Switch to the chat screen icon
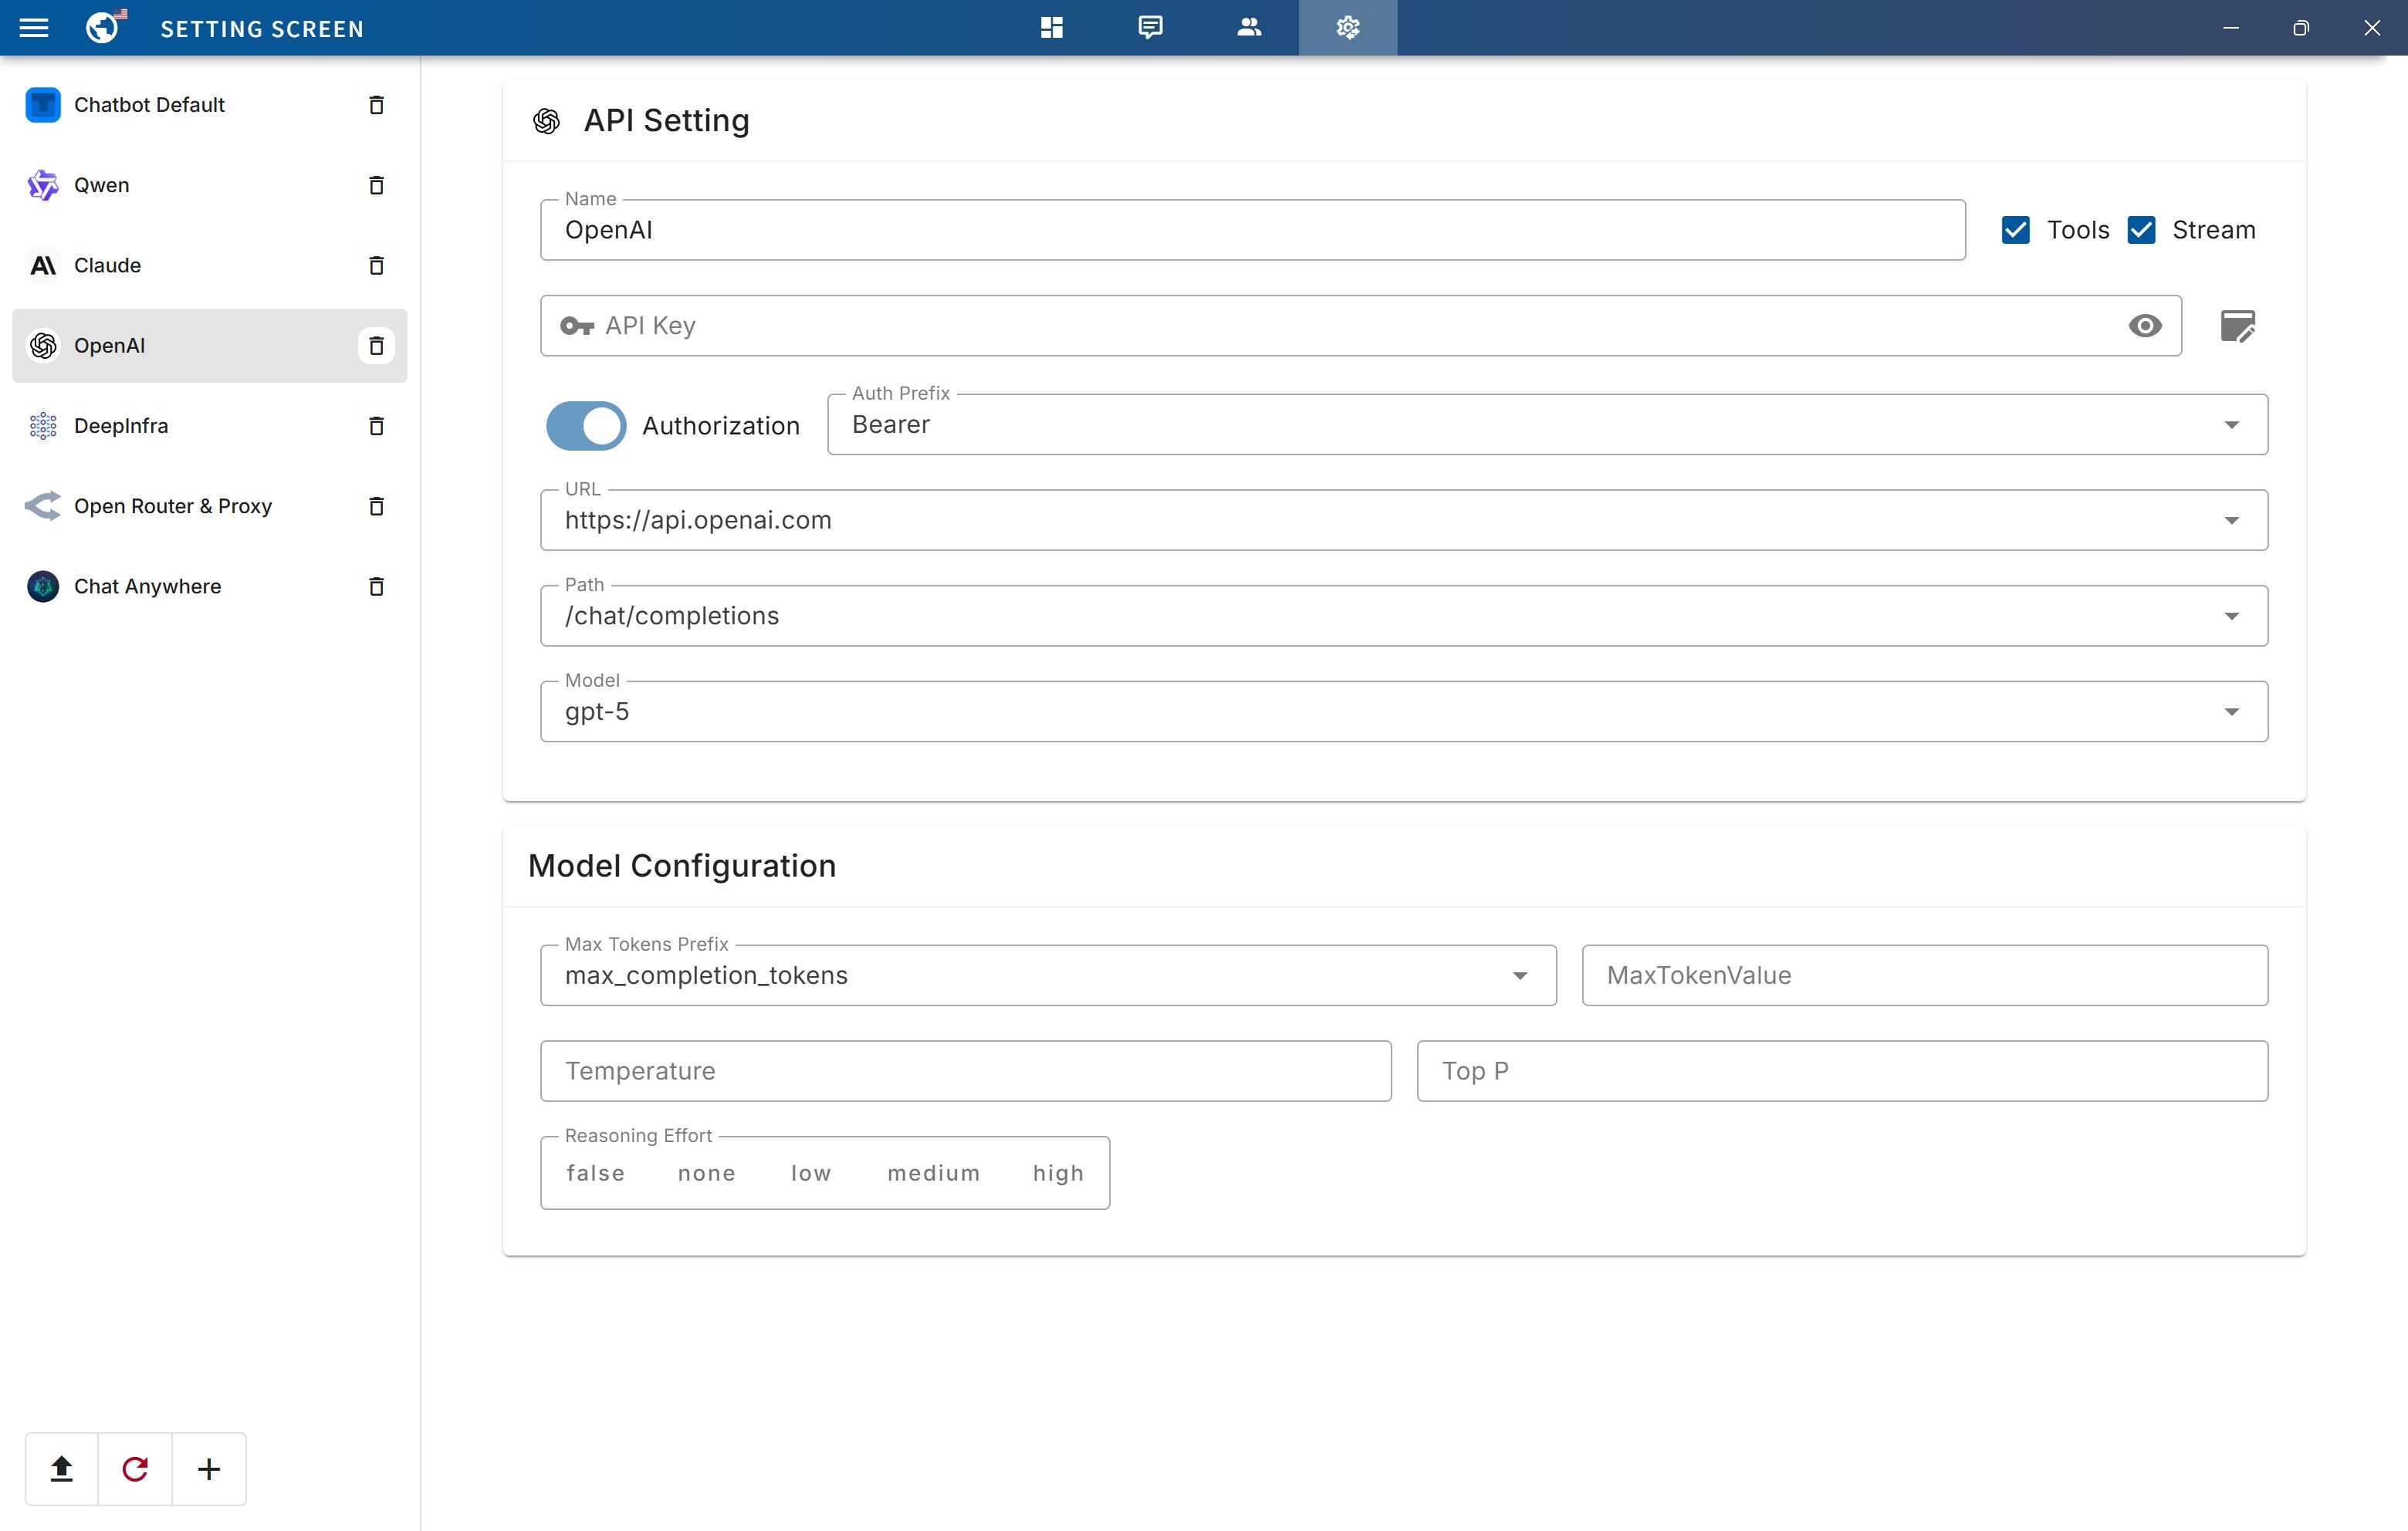2408x1531 pixels. pyautogui.click(x=1150, y=28)
